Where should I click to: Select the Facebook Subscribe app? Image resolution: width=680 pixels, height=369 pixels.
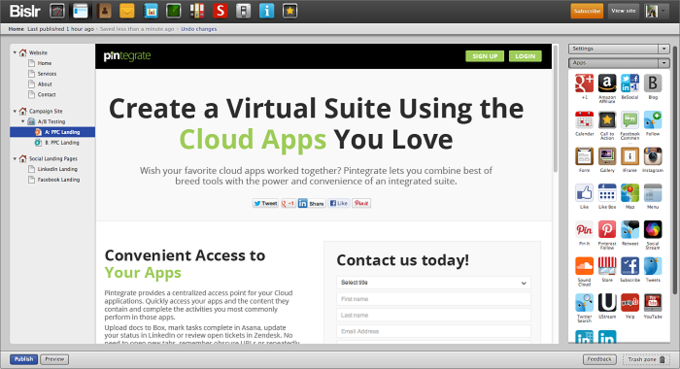coord(630,266)
